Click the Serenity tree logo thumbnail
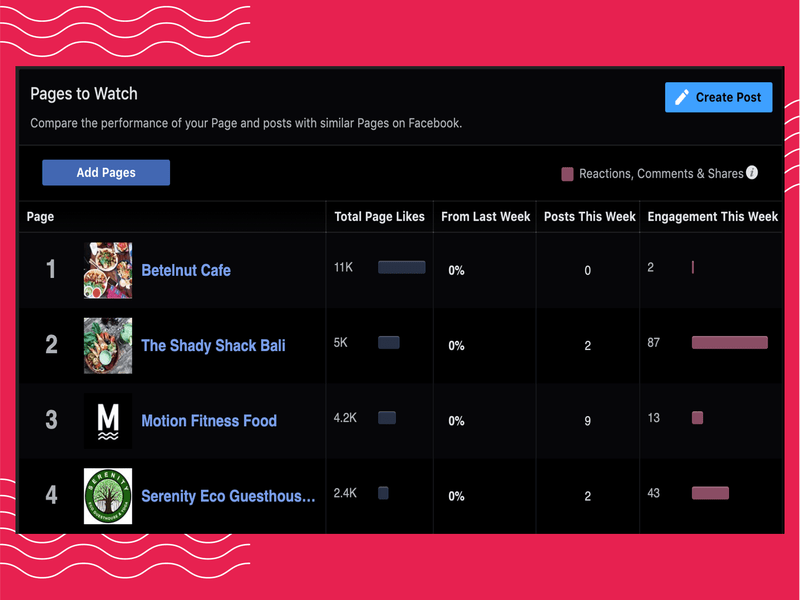Screen dimensions: 800x600 (108, 496)
